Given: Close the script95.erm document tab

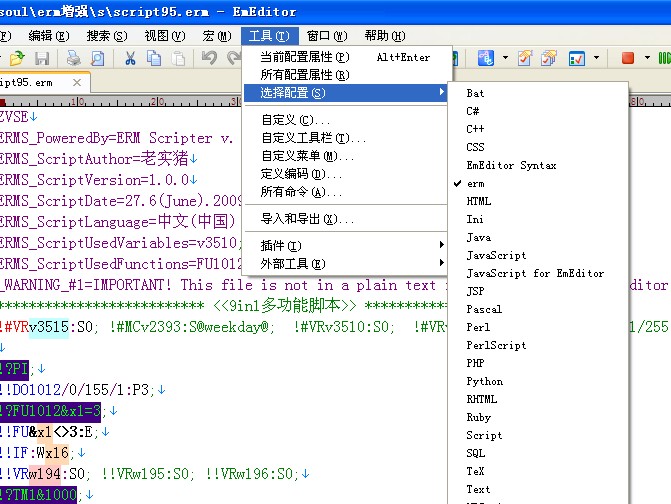Looking at the screenshot, I should tap(77, 82).
